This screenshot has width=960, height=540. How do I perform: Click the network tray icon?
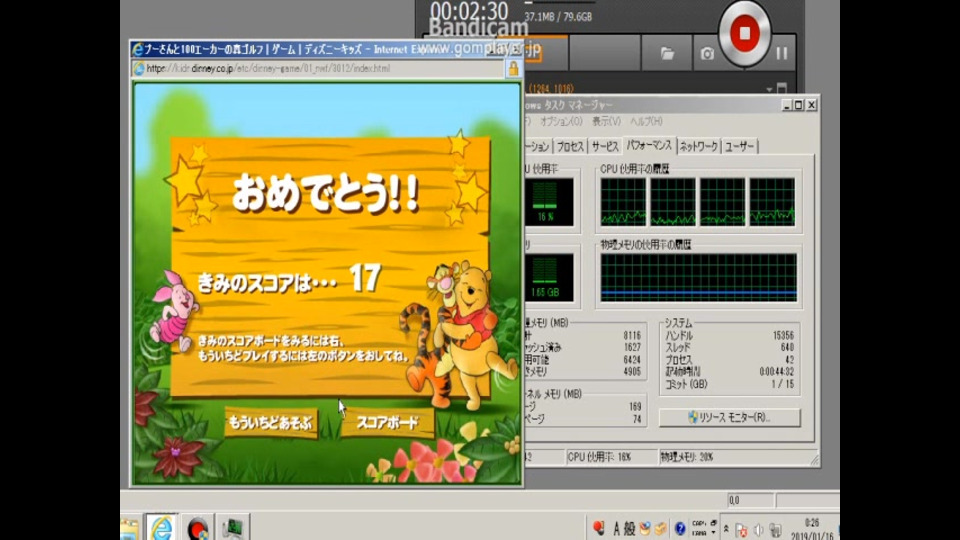tap(775, 530)
